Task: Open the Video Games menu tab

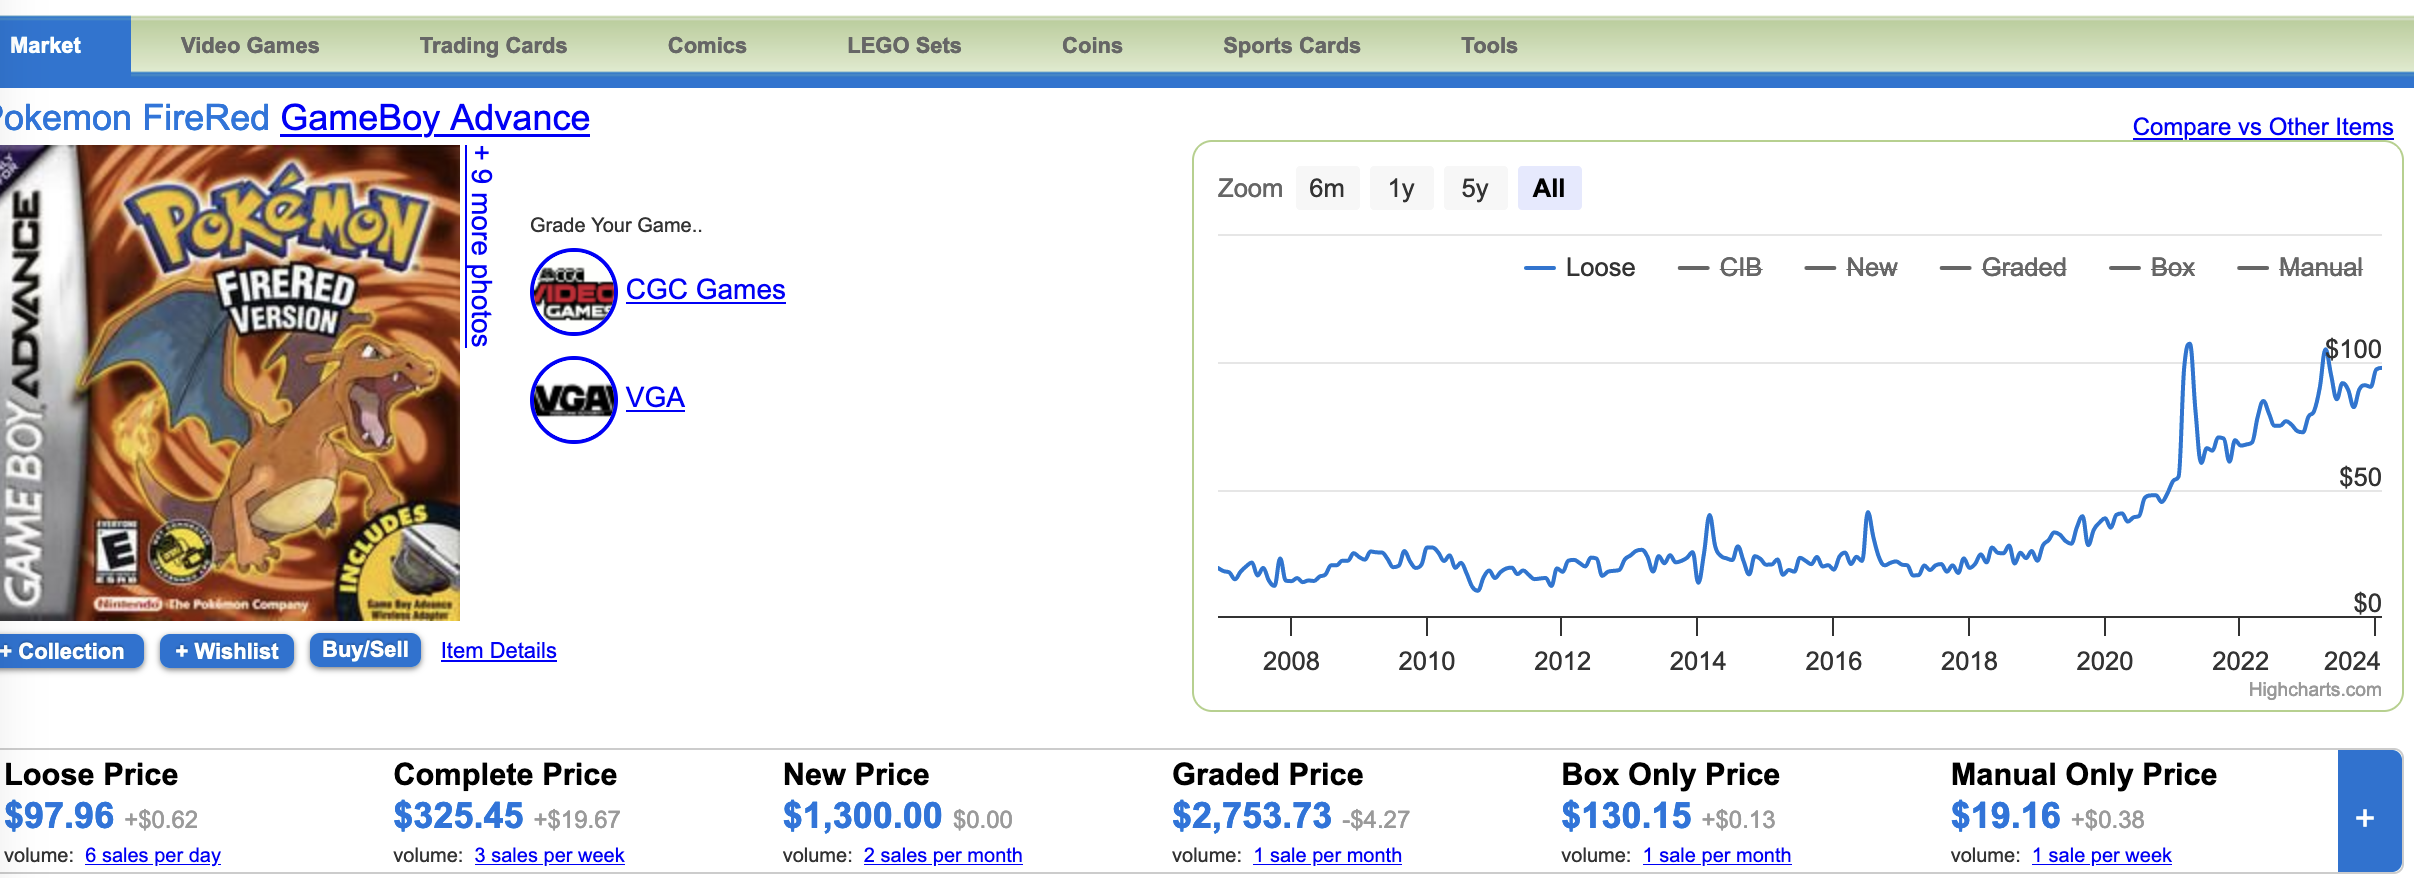Action: (250, 45)
